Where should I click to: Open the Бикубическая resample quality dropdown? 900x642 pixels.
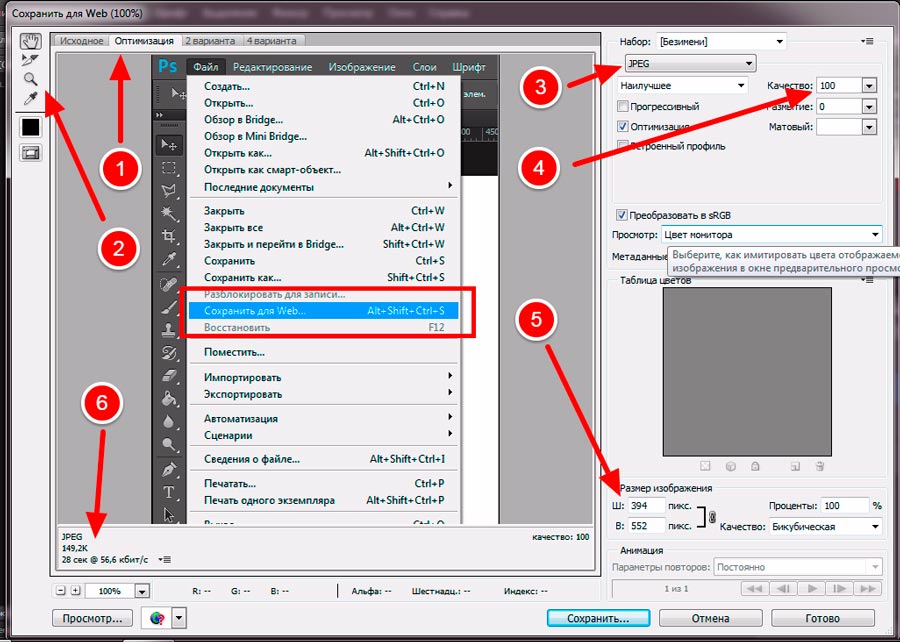825,527
